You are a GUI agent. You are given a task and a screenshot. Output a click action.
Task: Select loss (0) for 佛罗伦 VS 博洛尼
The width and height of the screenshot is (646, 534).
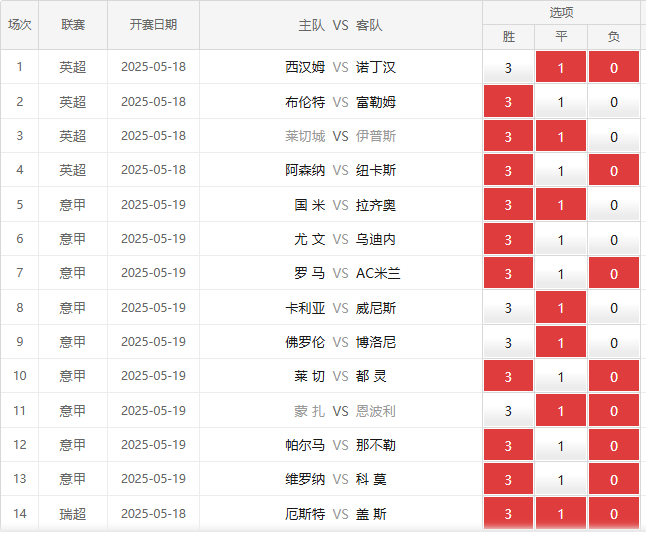point(614,342)
